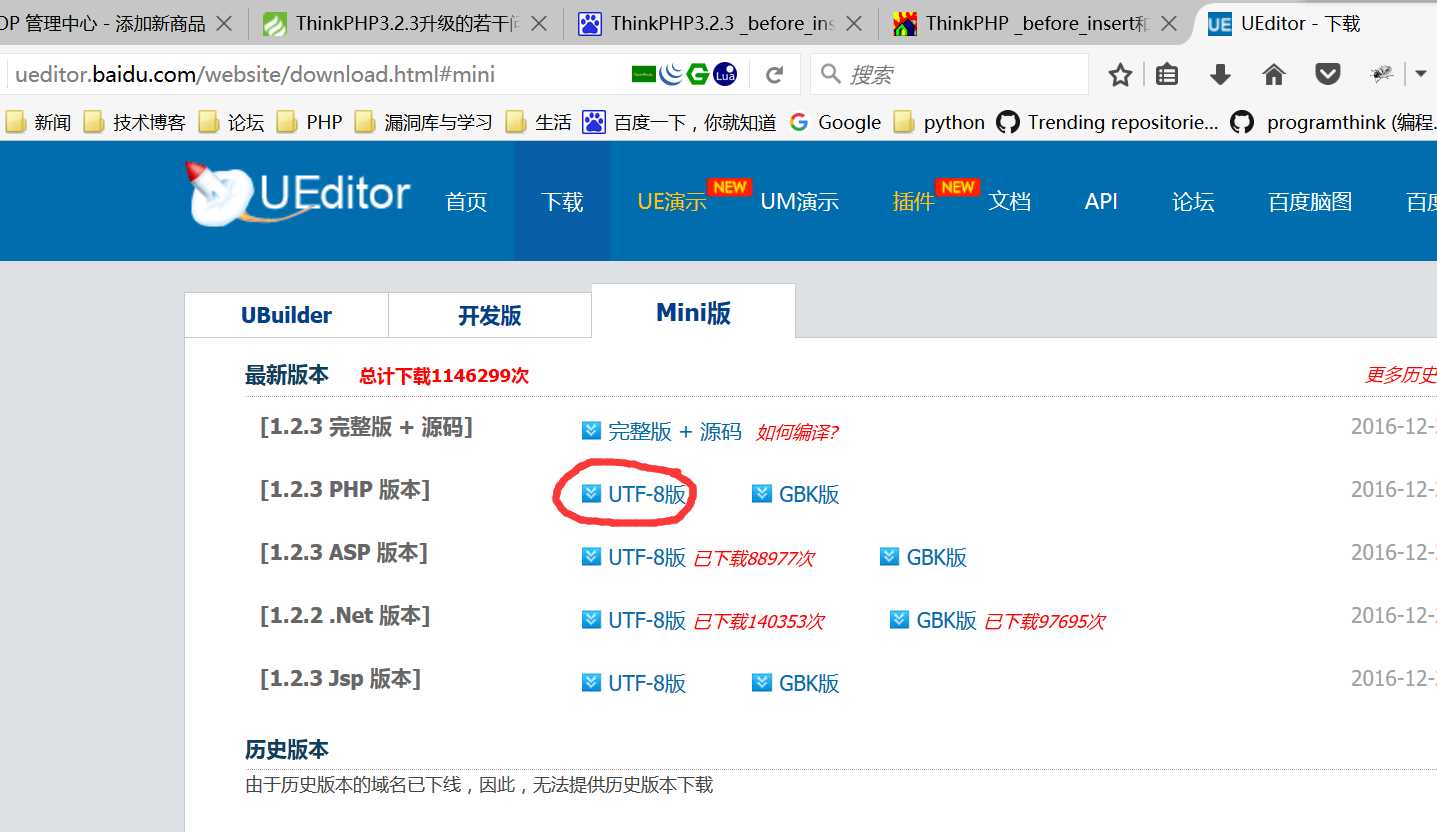The width and height of the screenshot is (1437, 832).
Task: Download the ASP 版本 GBK版
Action: click(x=923, y=557)
